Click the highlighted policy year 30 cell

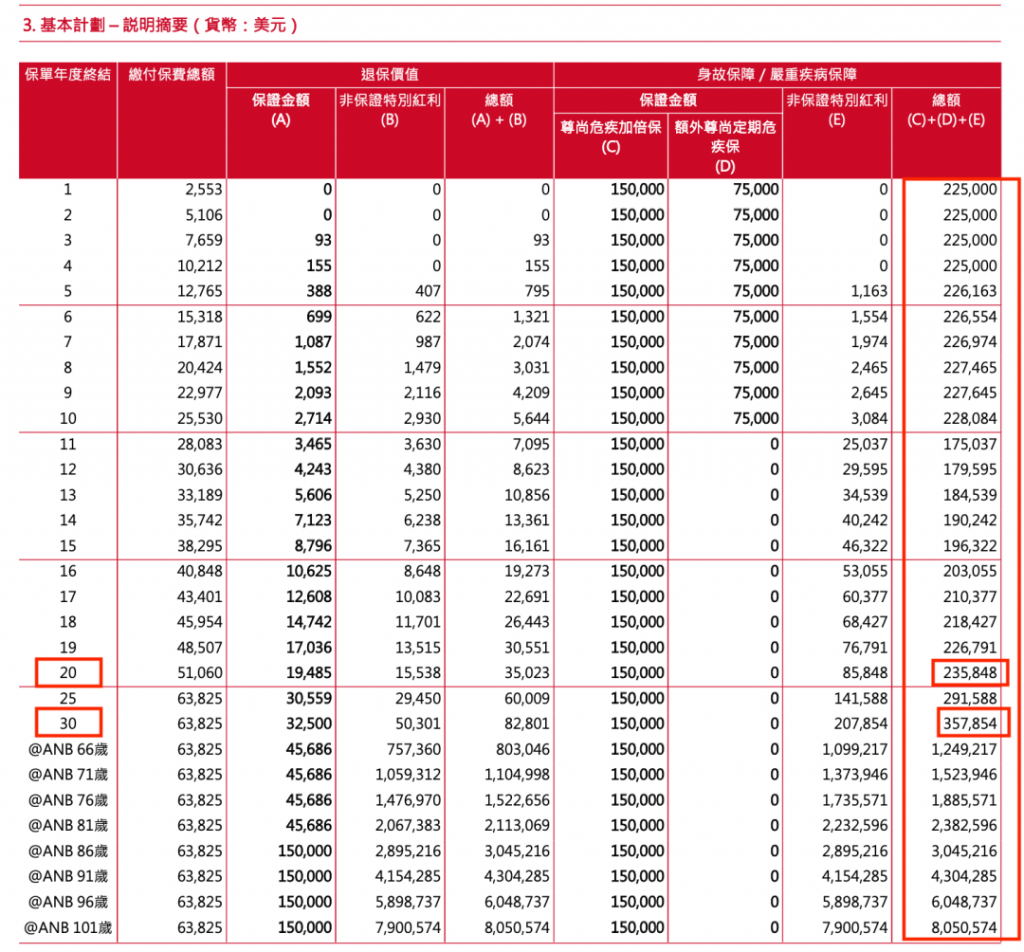69,723
